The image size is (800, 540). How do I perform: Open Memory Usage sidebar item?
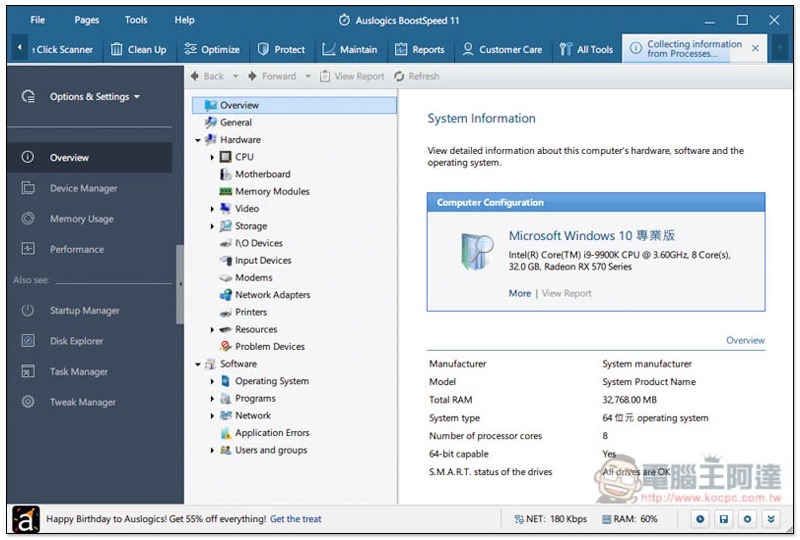[81, 219]
